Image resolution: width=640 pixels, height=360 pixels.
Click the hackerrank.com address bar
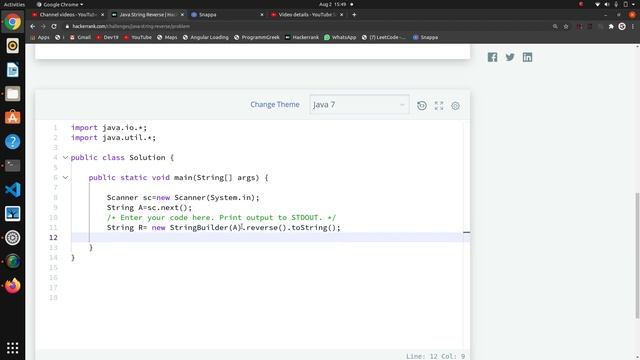[x=306, y=26]
